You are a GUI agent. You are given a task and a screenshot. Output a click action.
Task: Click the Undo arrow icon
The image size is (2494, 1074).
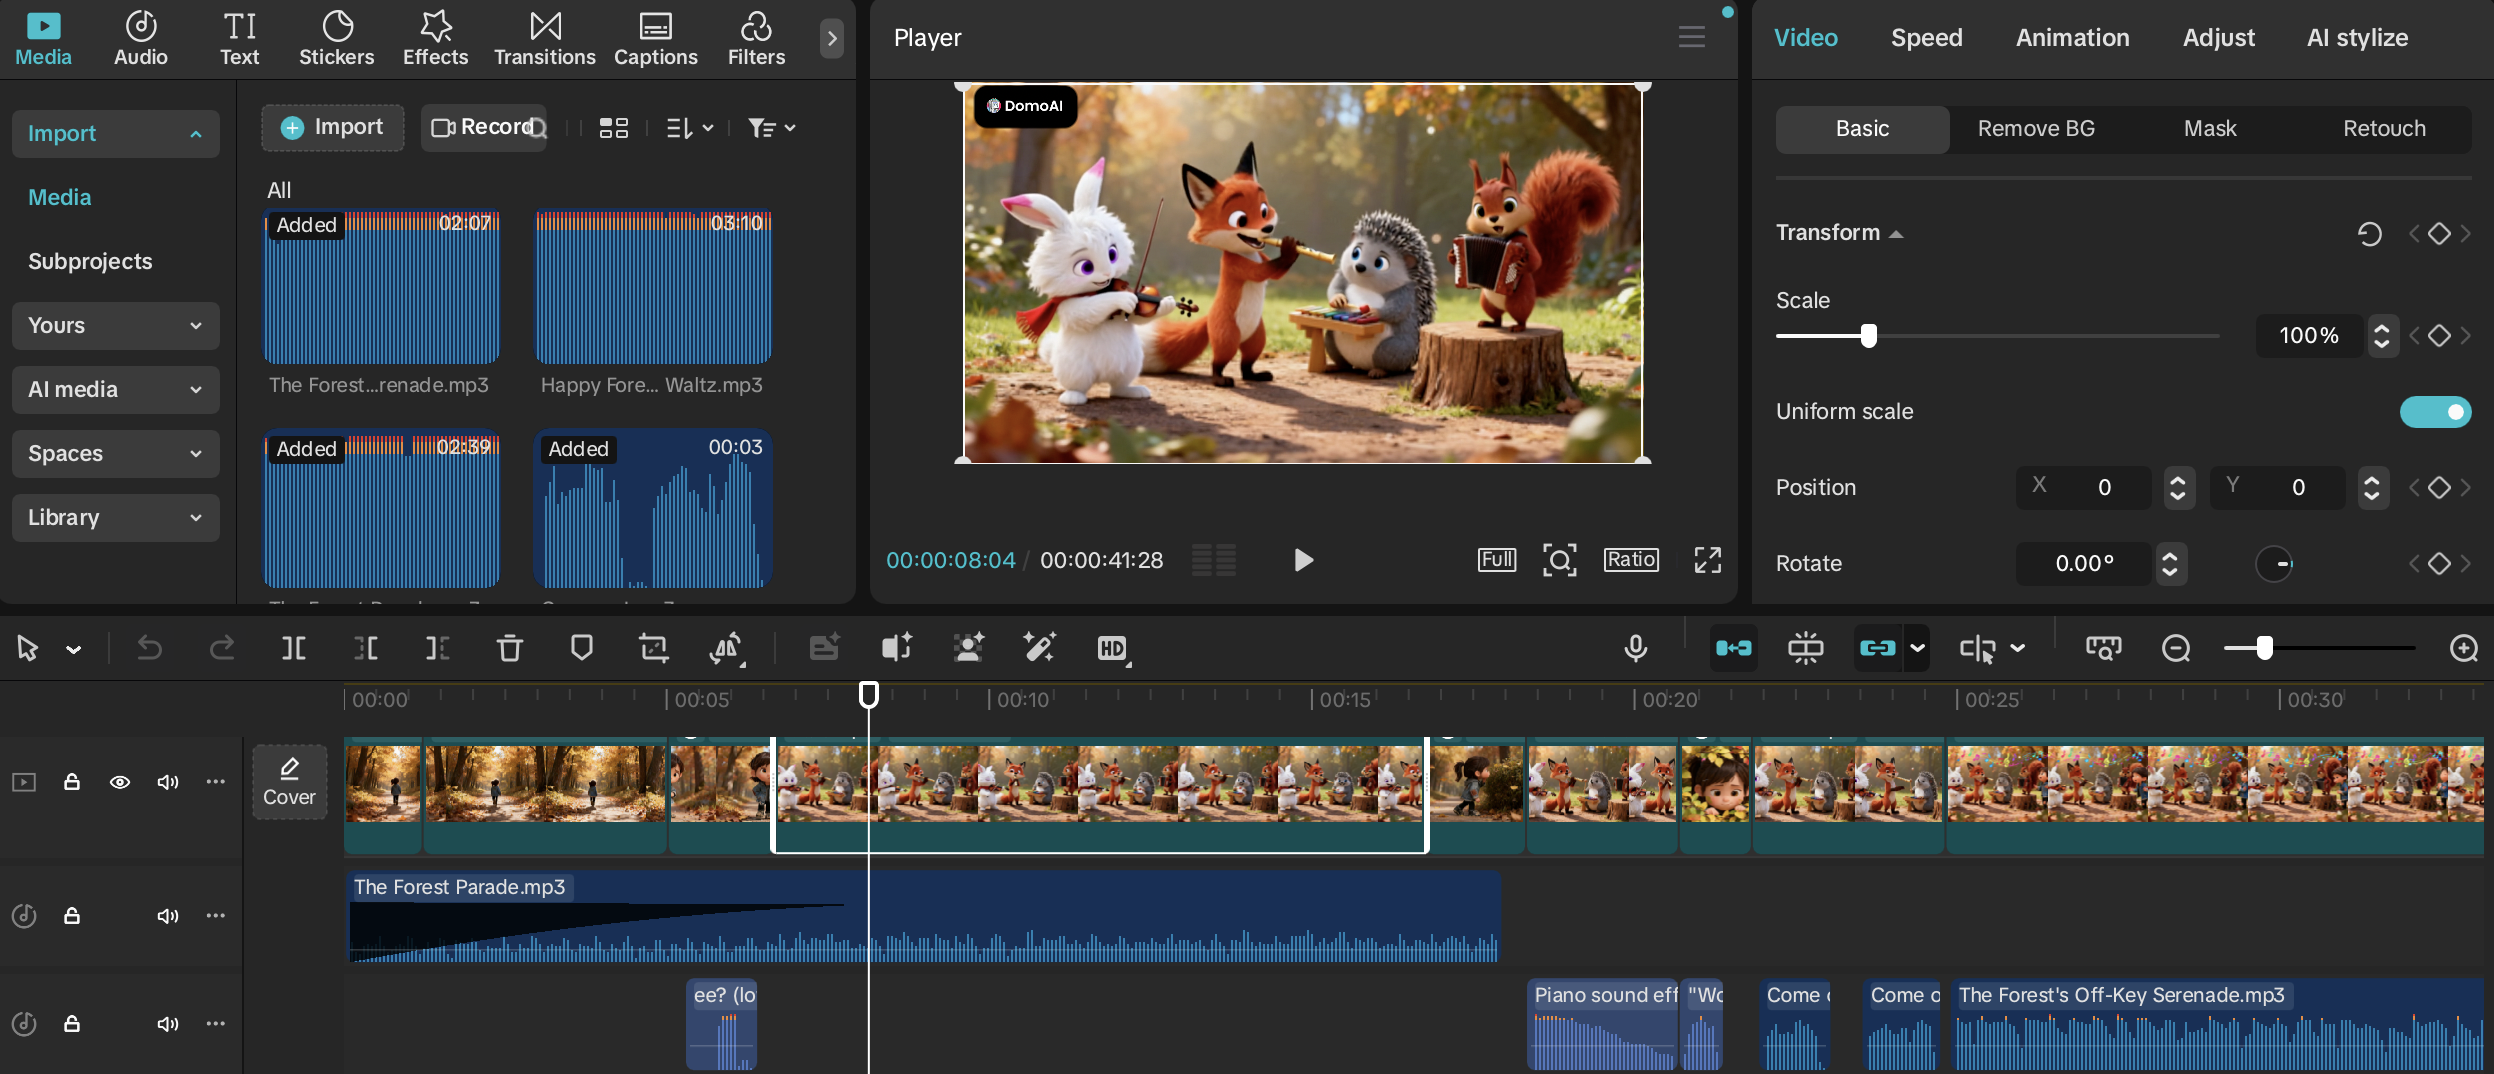(149, 649)
